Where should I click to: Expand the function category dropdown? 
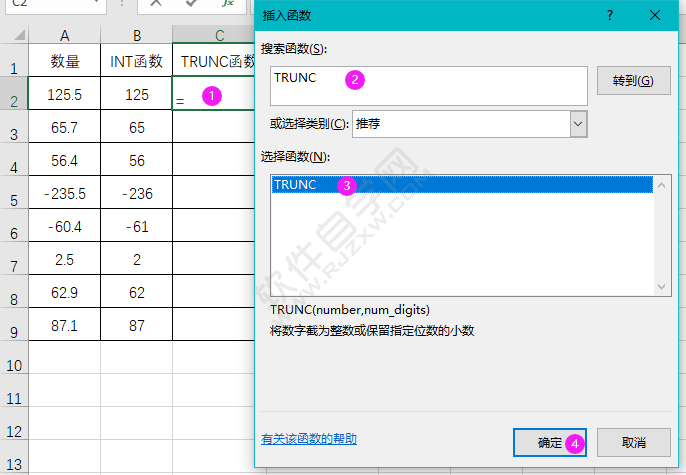(x=577, y=124)
